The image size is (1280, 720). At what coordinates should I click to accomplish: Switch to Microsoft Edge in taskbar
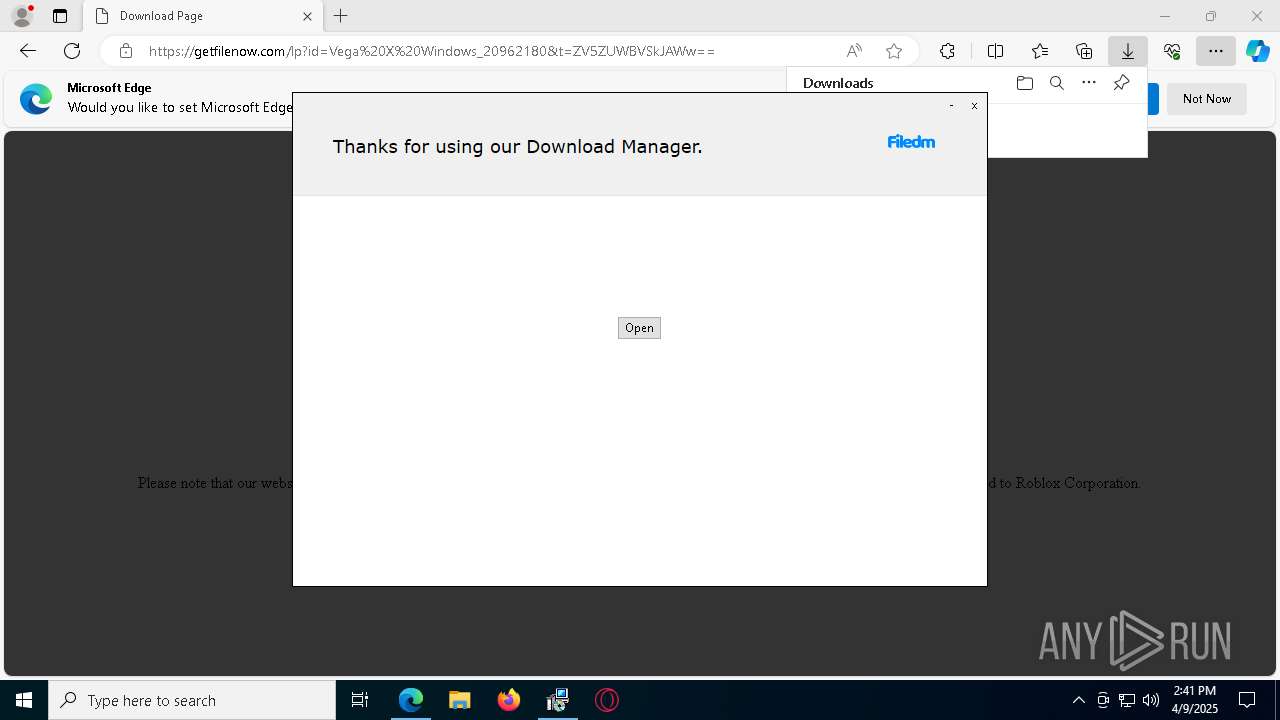pyautogui.click(x=411, y=700)
